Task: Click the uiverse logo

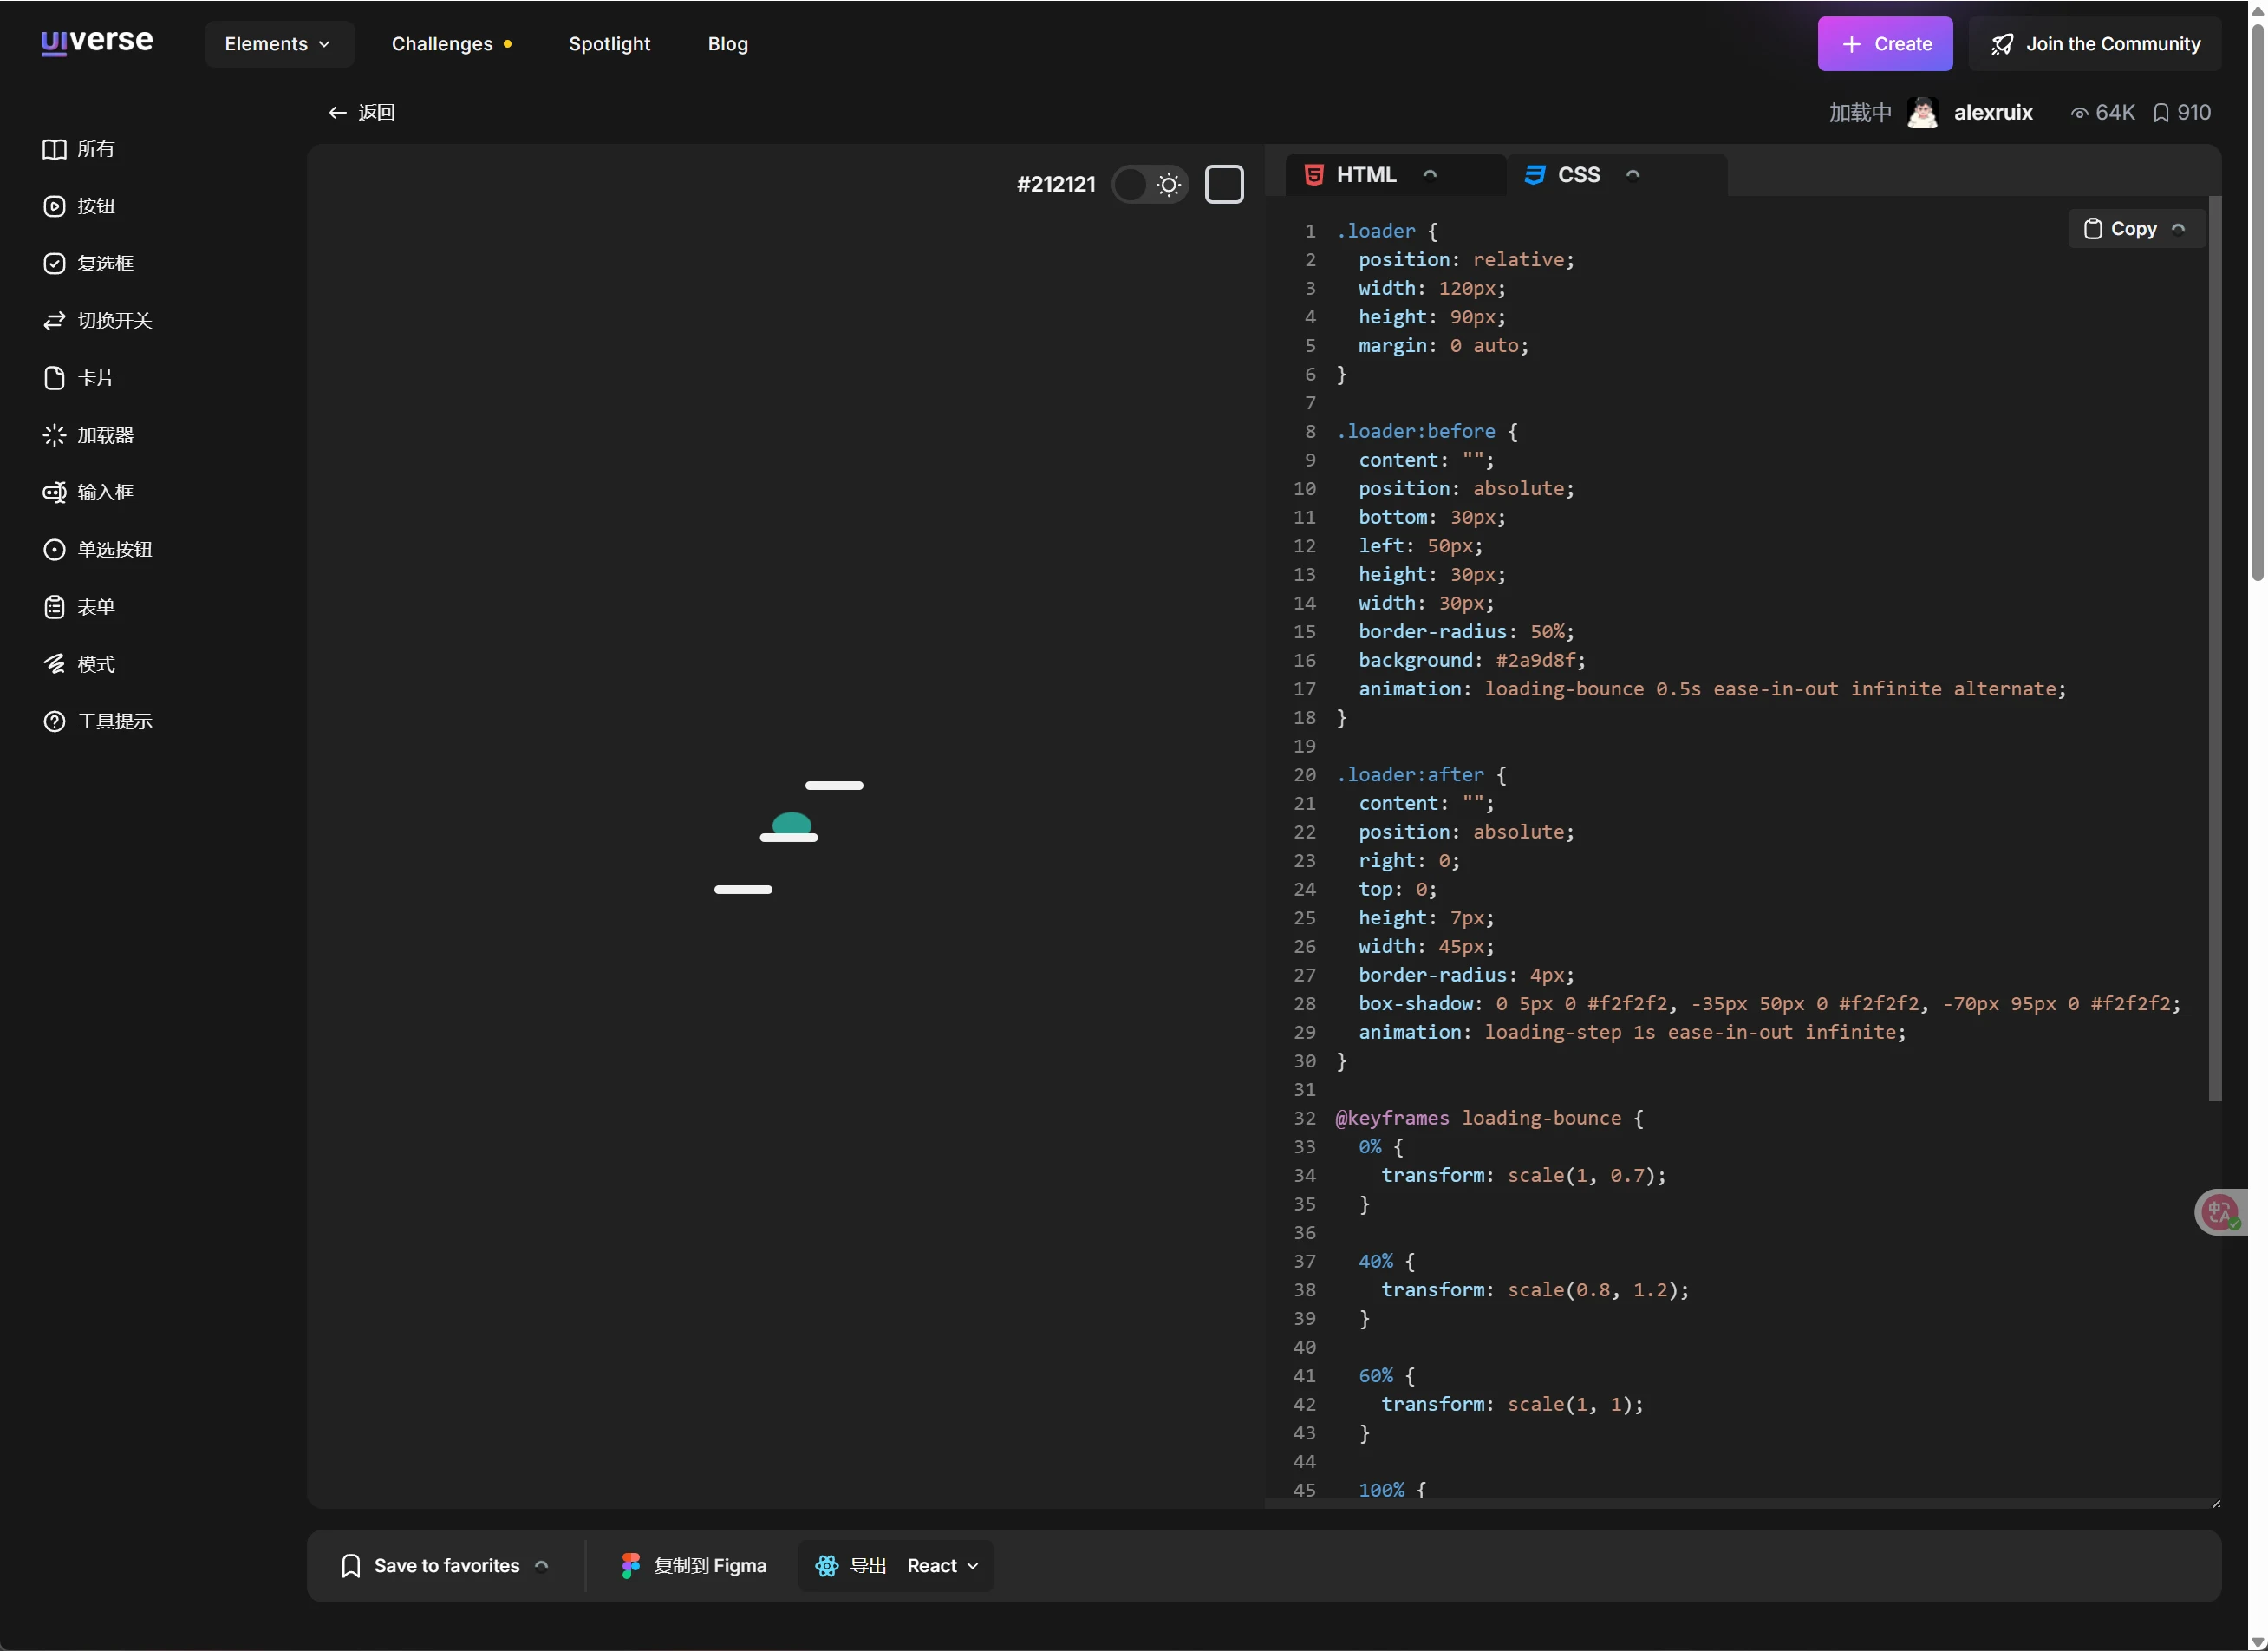Action: click(x=97, y=42)
